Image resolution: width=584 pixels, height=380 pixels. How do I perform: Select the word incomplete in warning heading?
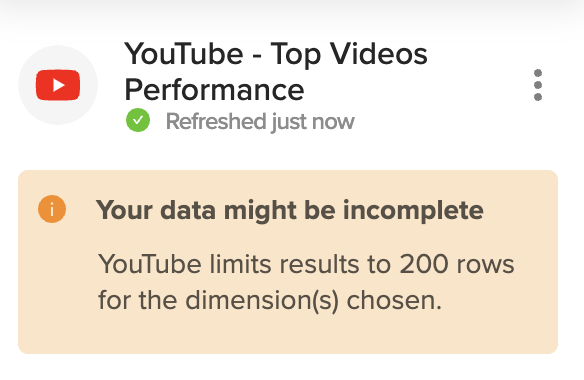pos(413,211)
